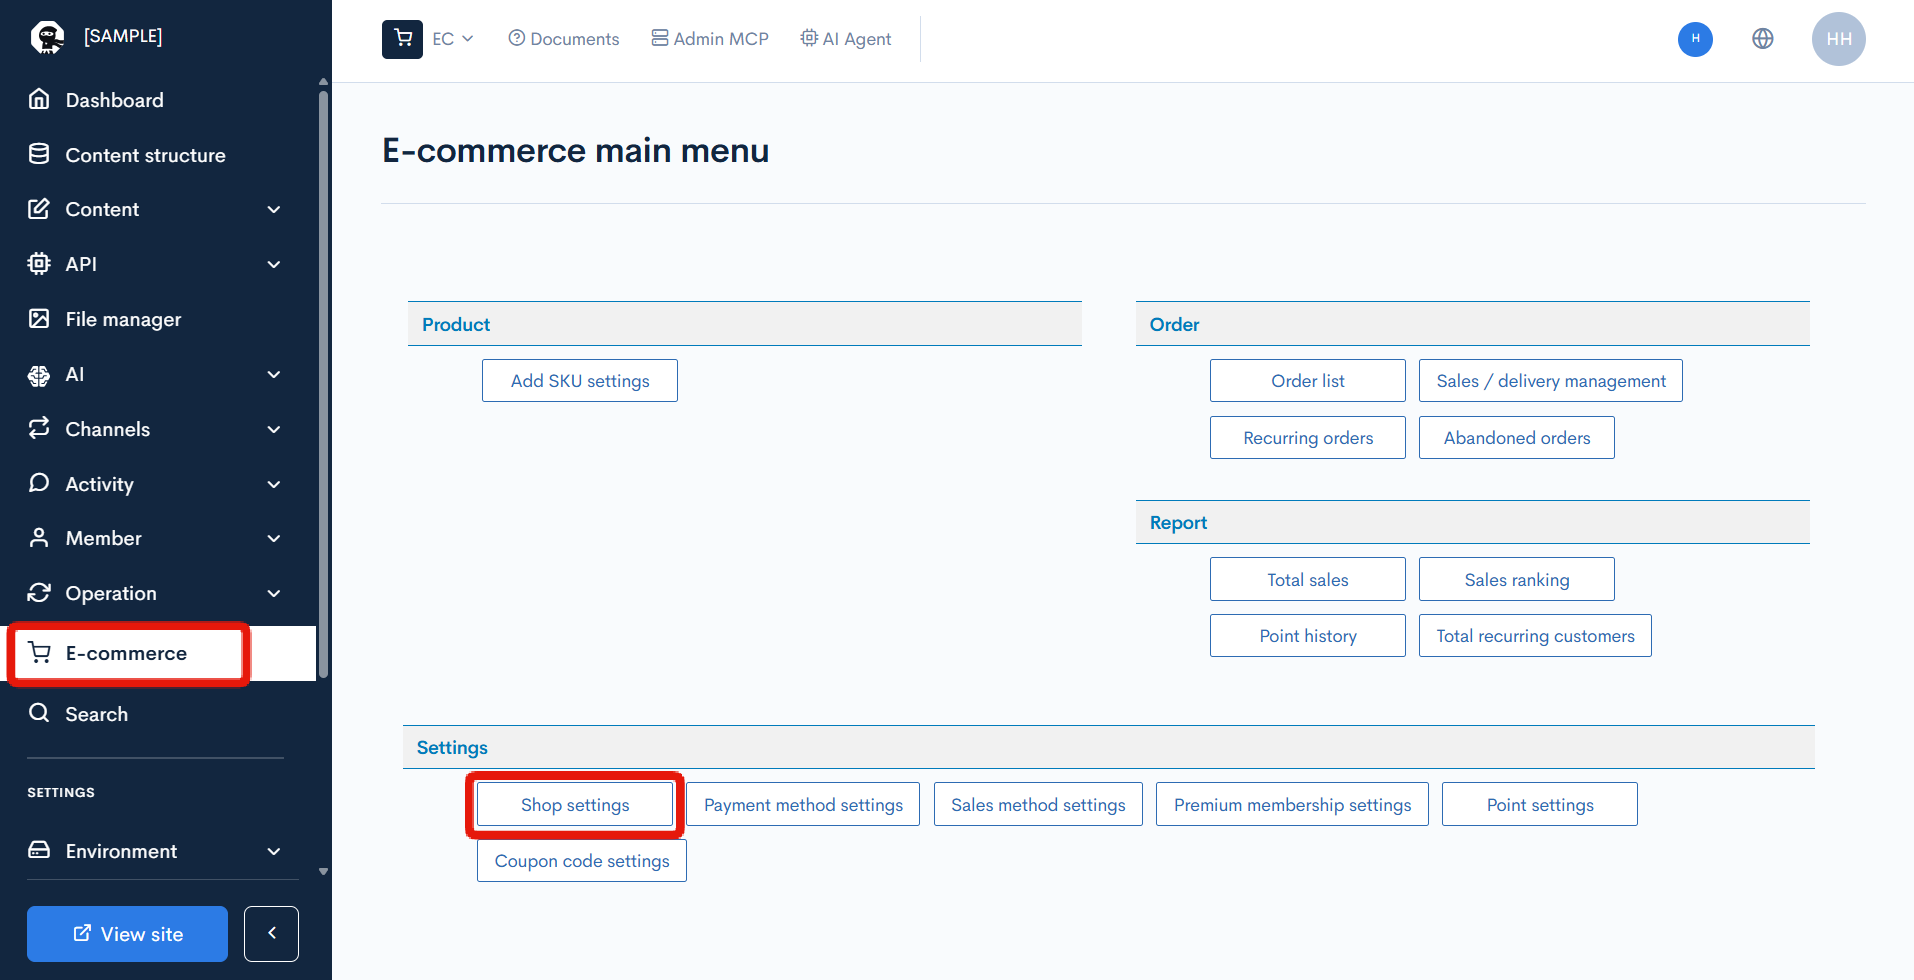This screenshot has width=1914, height=980.
Task: Click the AI brain icon in sidebar
Action: click(x=39, y=375)
